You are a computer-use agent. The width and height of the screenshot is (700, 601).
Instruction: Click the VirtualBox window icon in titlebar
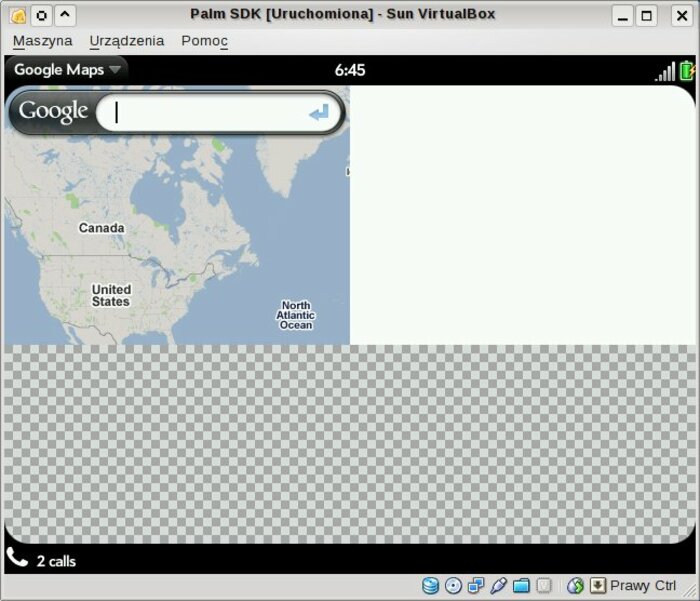click(18, 17)
